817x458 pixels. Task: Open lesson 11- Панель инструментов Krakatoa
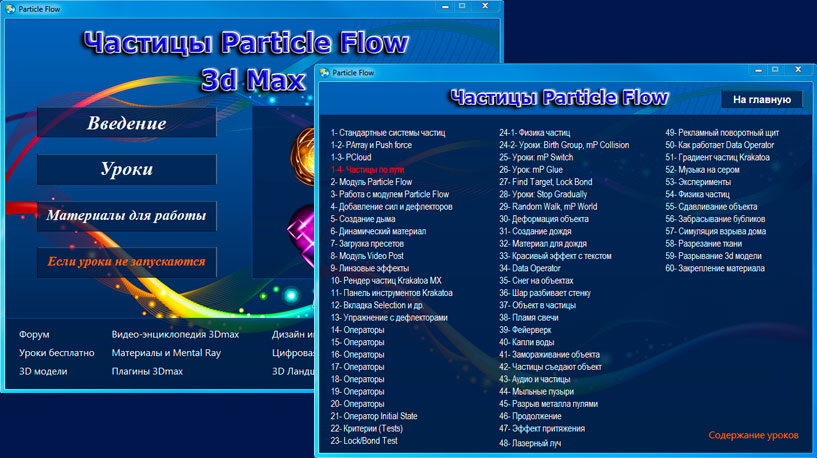391,293
